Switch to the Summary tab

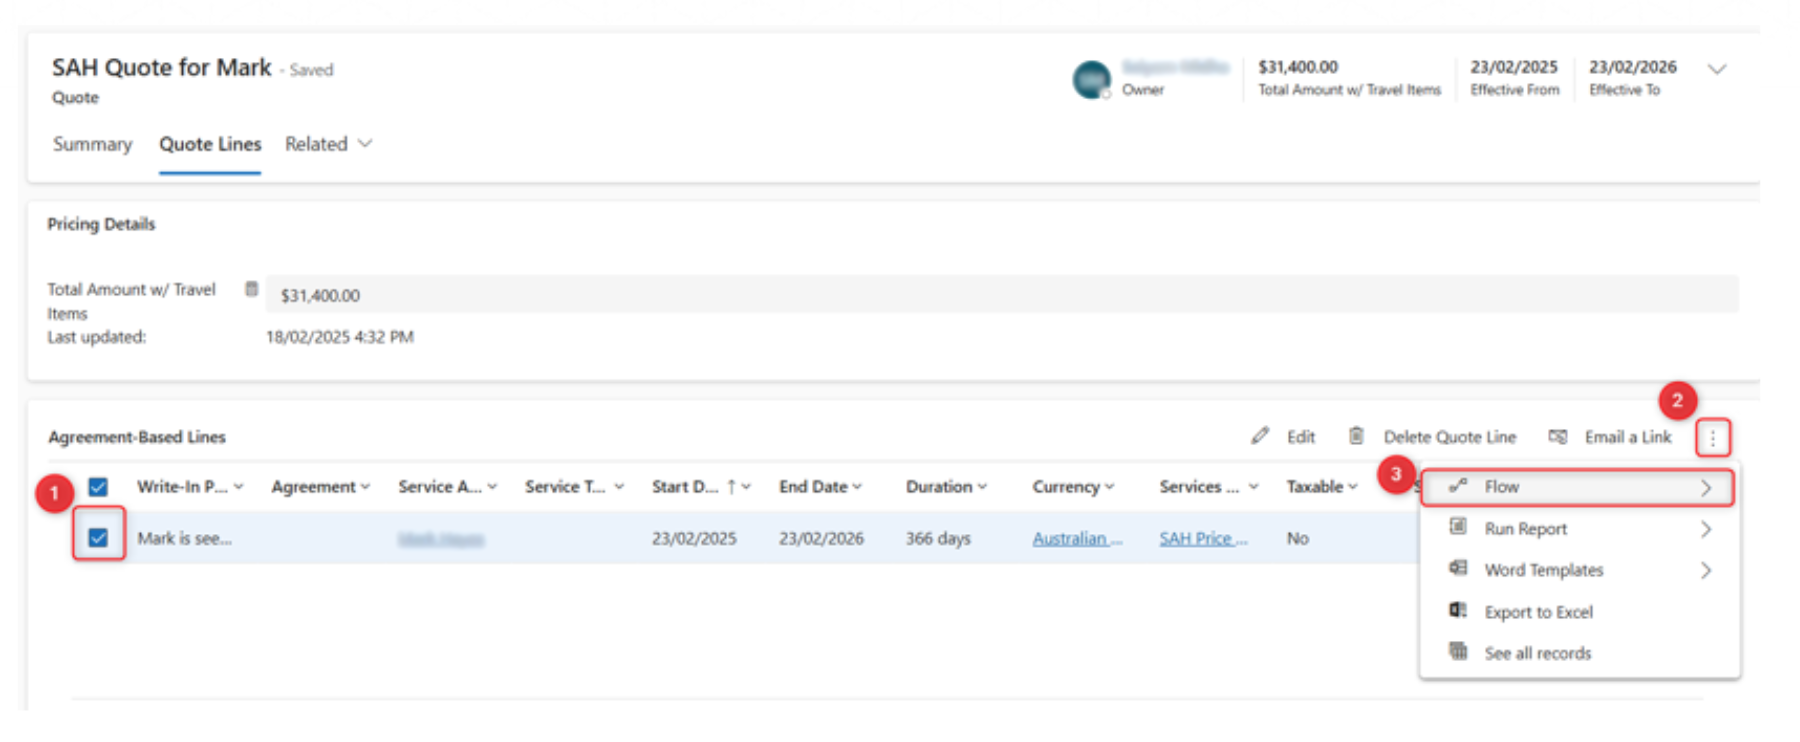(x=92, y=144)
